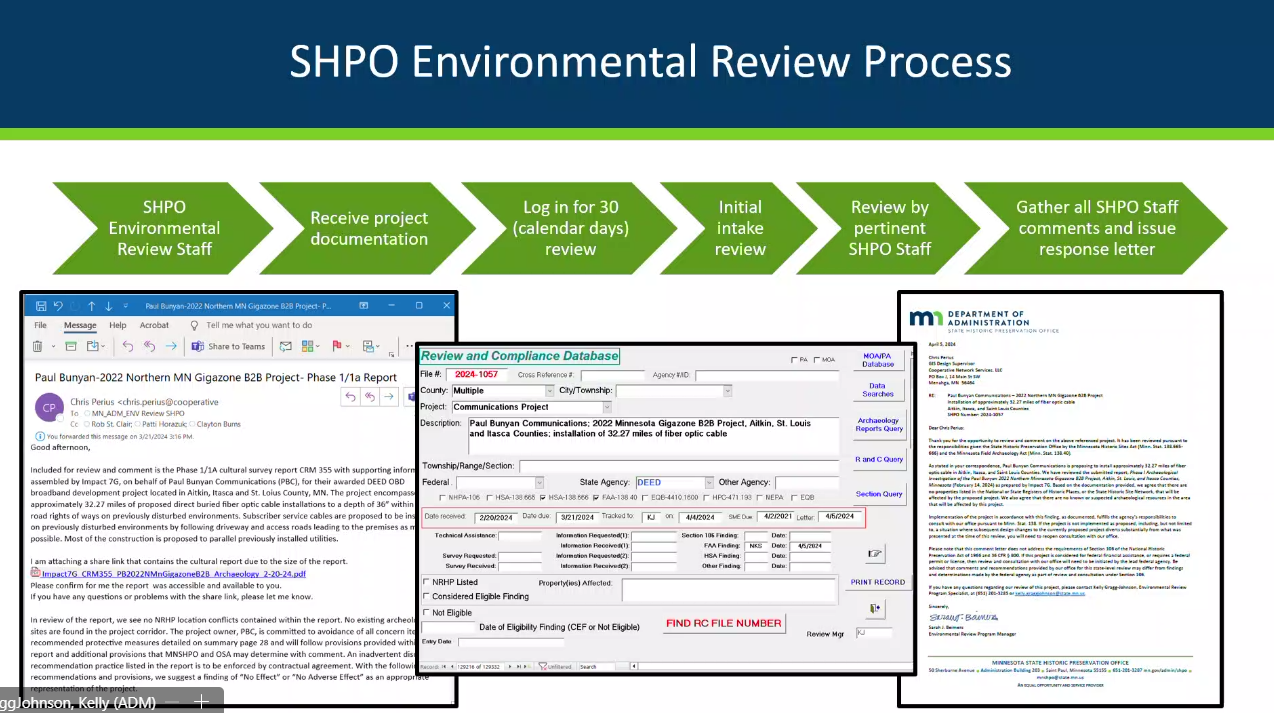Click the Township/Range/Section input field
The image size is (1274, 713).
click(678, 466)
